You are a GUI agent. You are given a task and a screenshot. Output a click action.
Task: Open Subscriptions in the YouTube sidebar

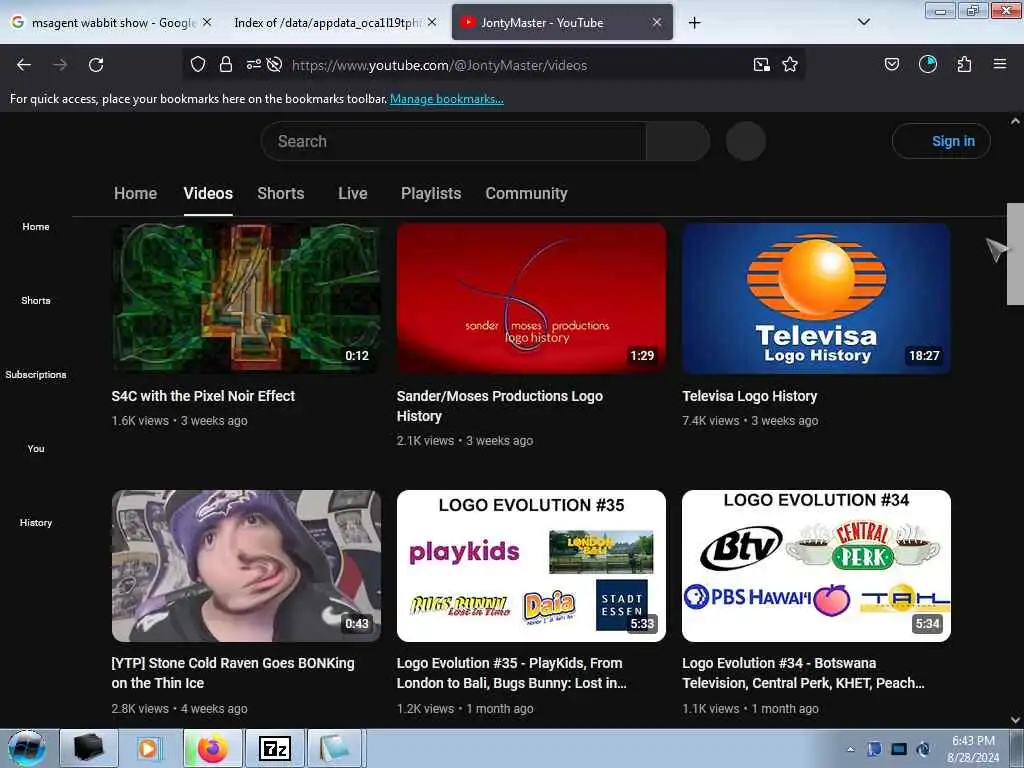(x=36, y=374)
